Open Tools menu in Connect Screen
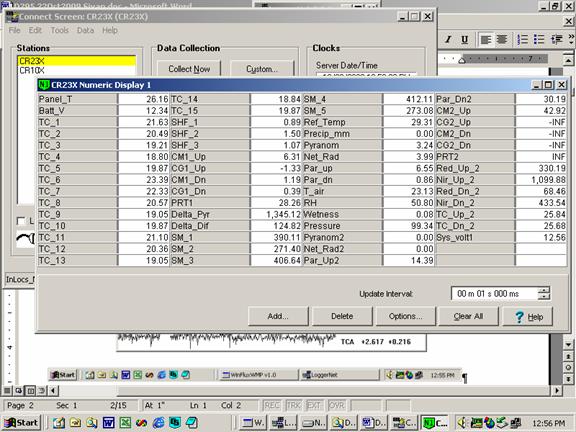This screenshot has width=576, height=432. (x=60, y=30)
